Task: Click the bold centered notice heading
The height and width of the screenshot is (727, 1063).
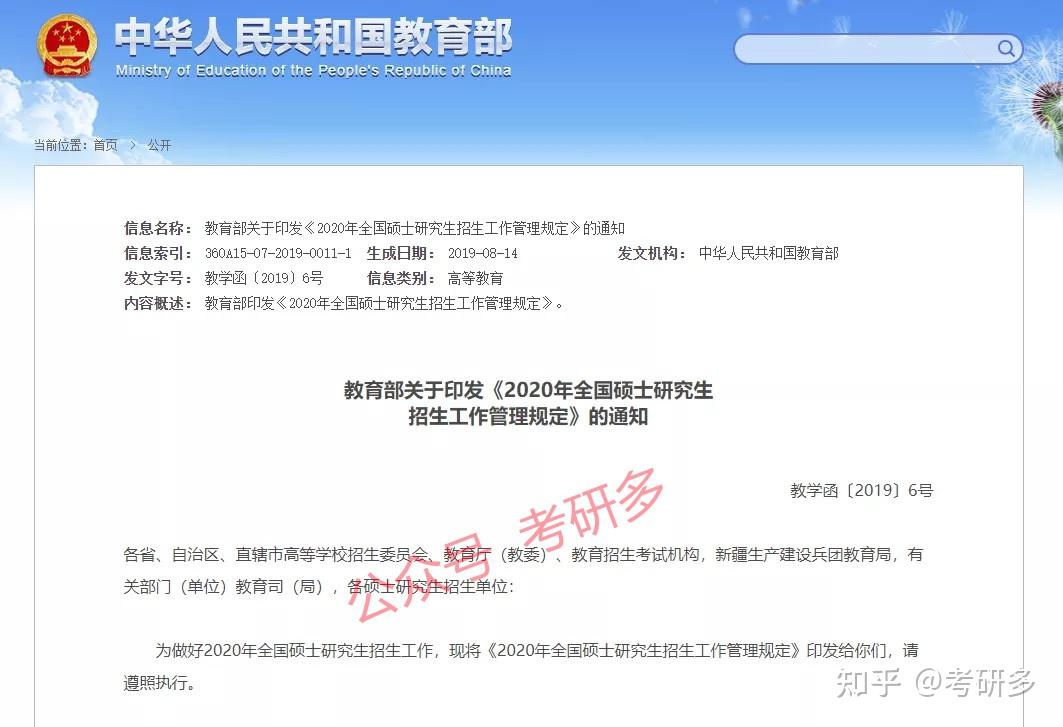Action: [528, 403]
